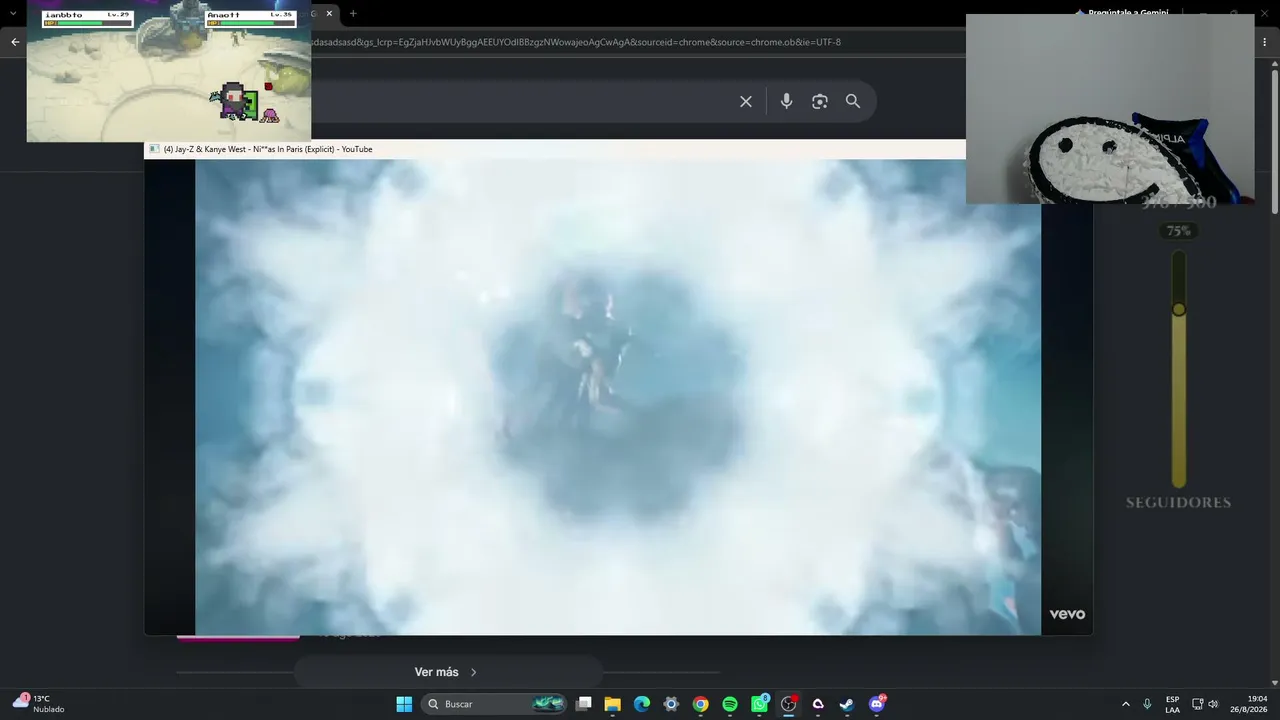Screen dimensions: 1280x720
Task: Switch the ESP LAA keyboard language
Action: click(1172, 704)
